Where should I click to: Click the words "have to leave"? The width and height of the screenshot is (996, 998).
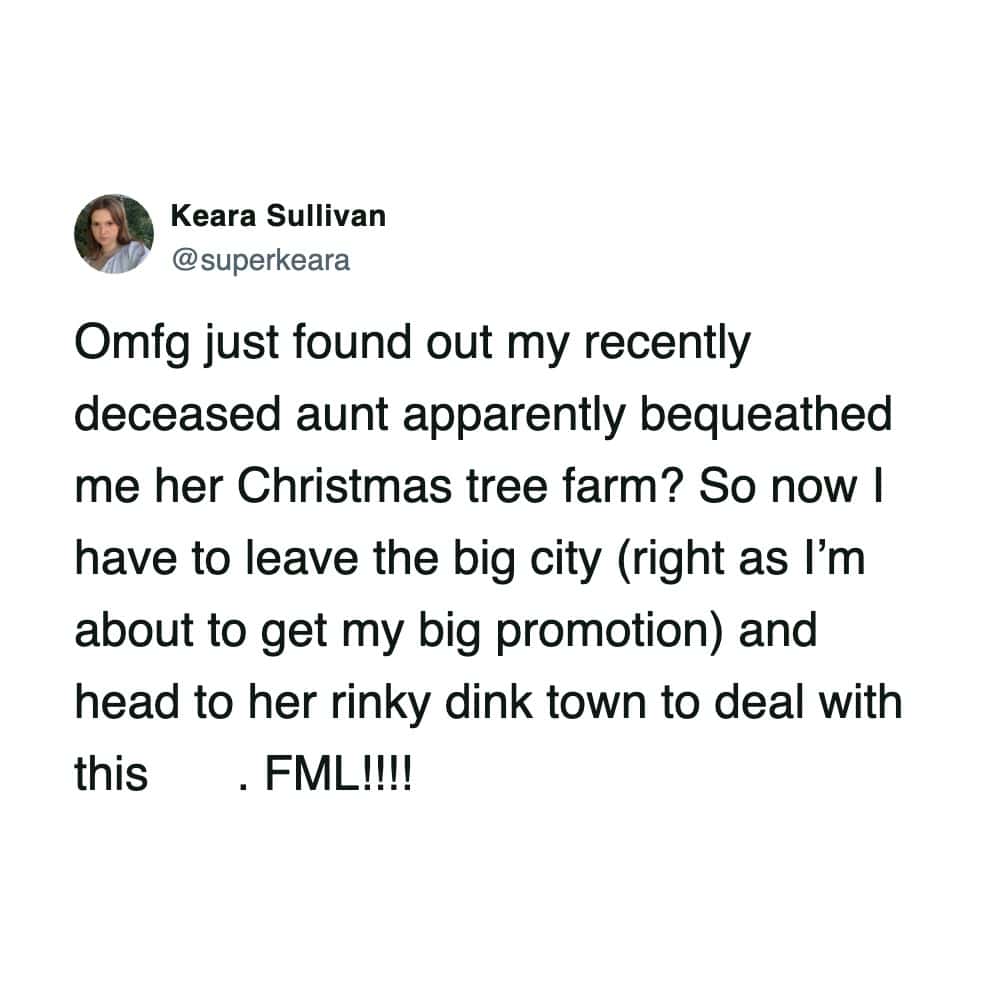[196, 560]
